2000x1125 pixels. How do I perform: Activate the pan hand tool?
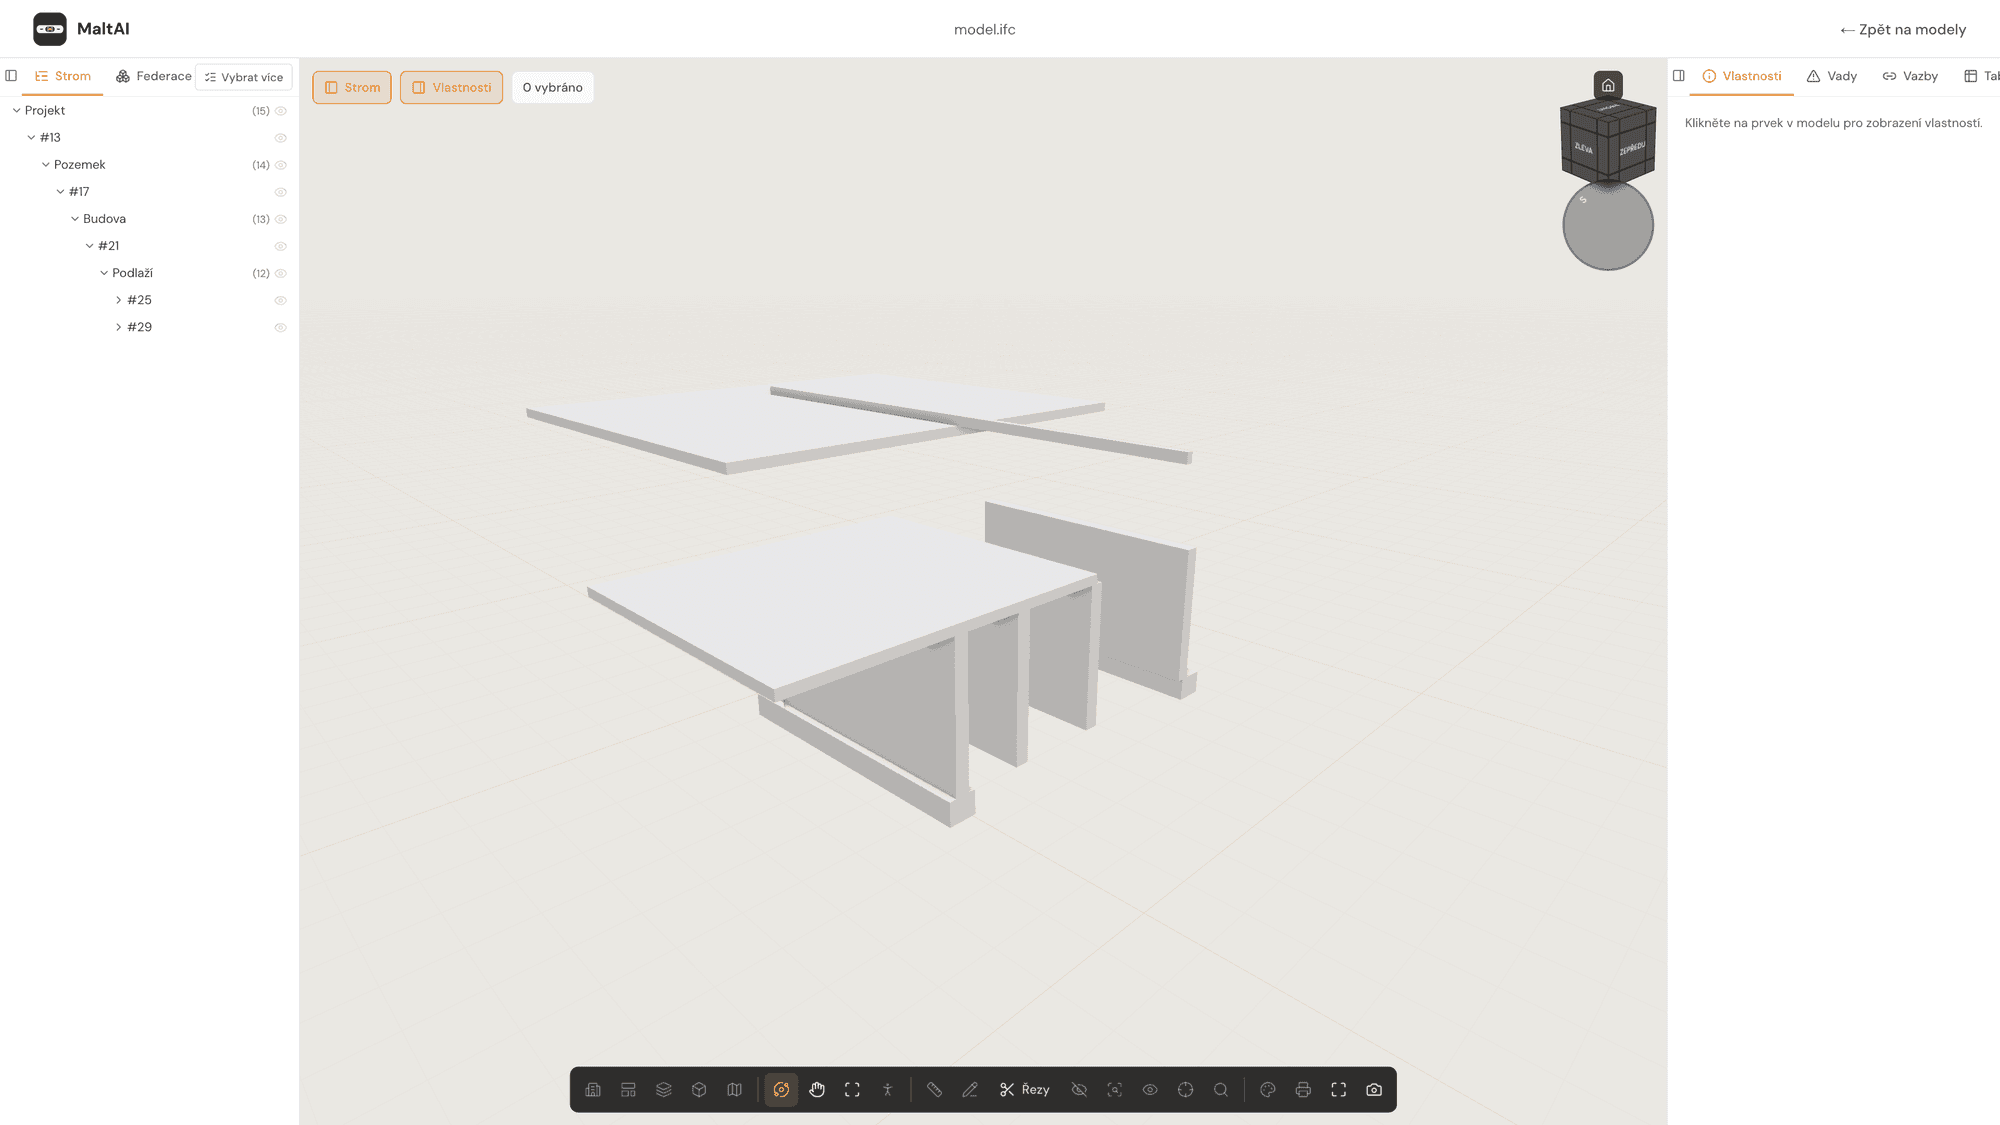pos(817,1090)
